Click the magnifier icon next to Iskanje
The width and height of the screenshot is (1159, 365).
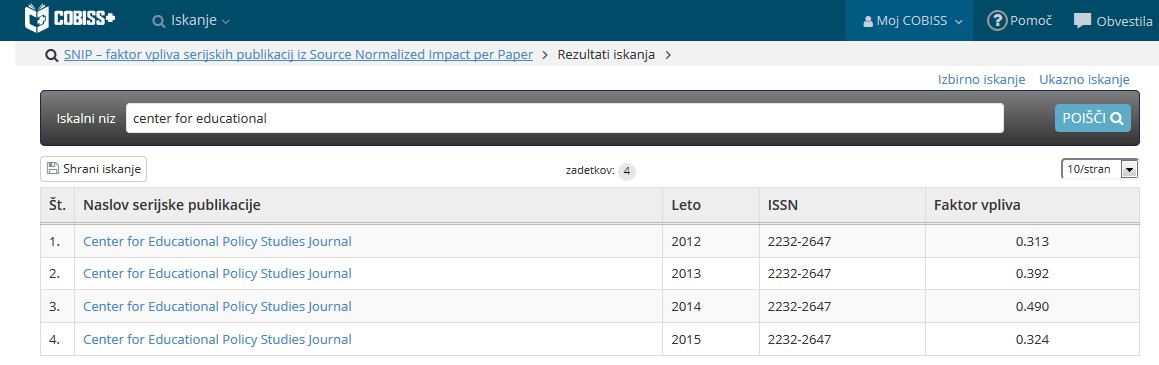click(158, 21)
